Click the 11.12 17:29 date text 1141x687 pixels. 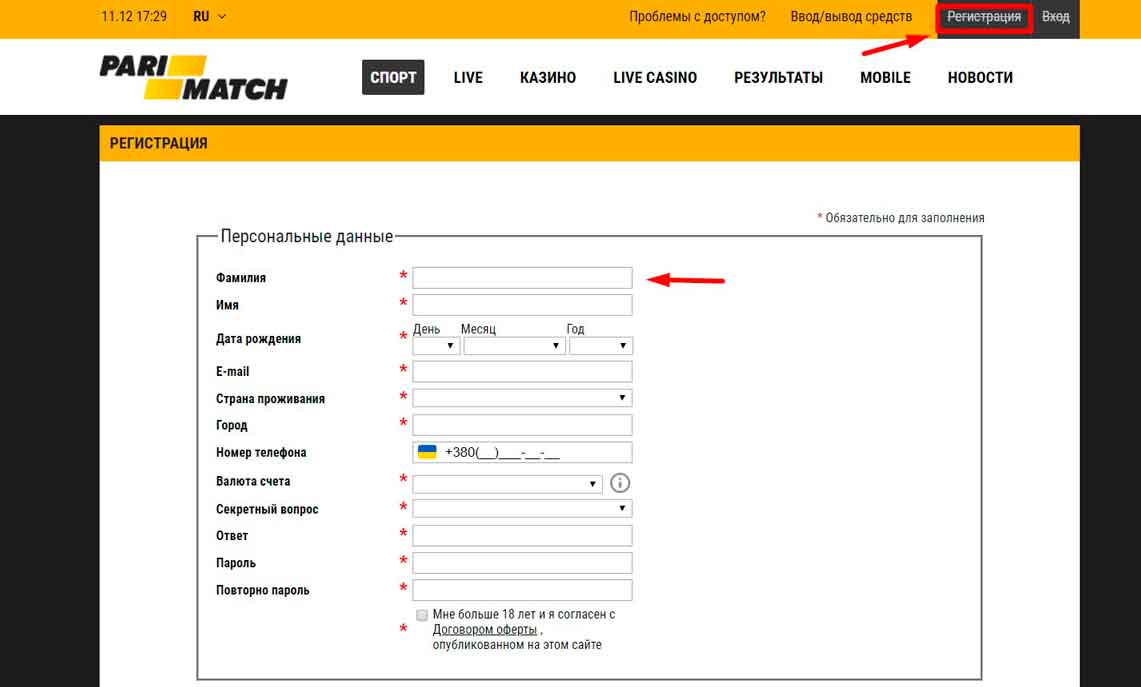[134, 16]
